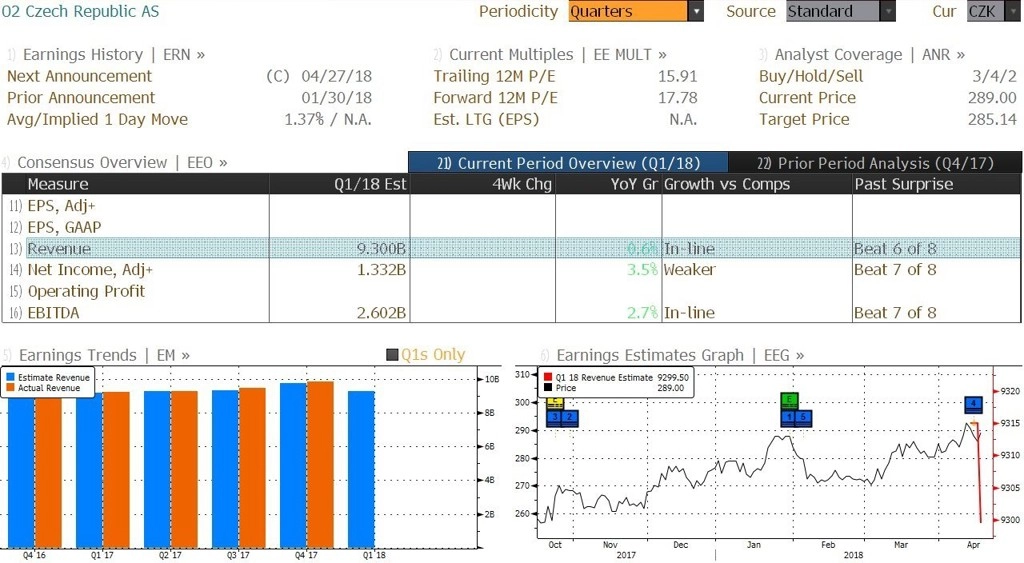1024x563 pixels.
Task: Click the Q1 18 estimate revenue bar
Action: 361,469
